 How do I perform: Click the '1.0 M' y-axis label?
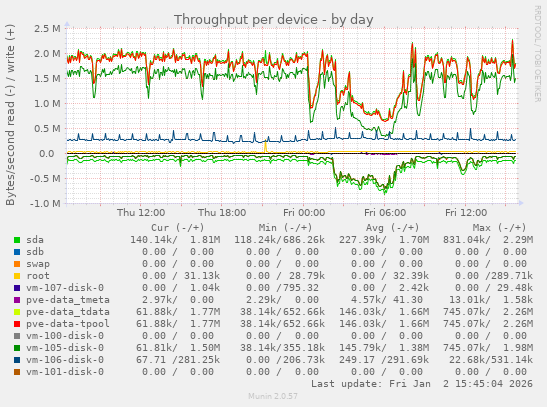coord(47,104)
